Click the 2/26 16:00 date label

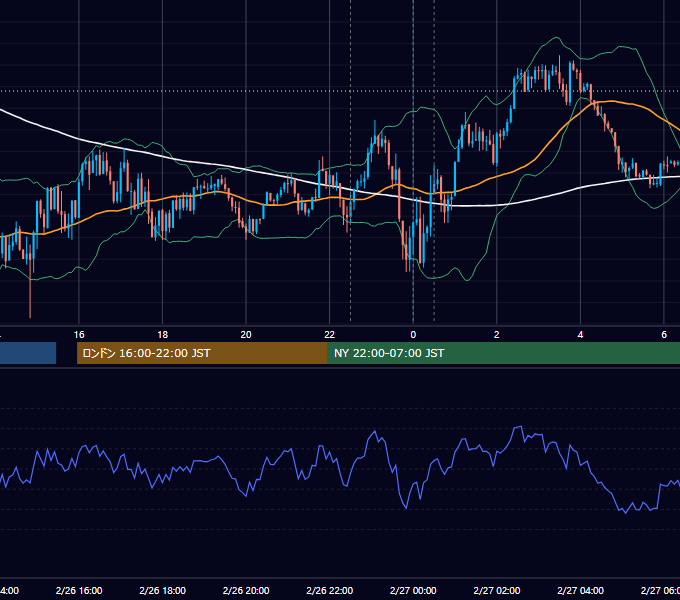79,590
